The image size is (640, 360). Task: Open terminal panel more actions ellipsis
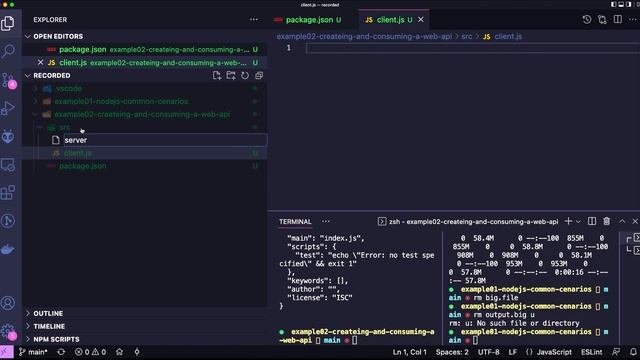coord(325,221)
